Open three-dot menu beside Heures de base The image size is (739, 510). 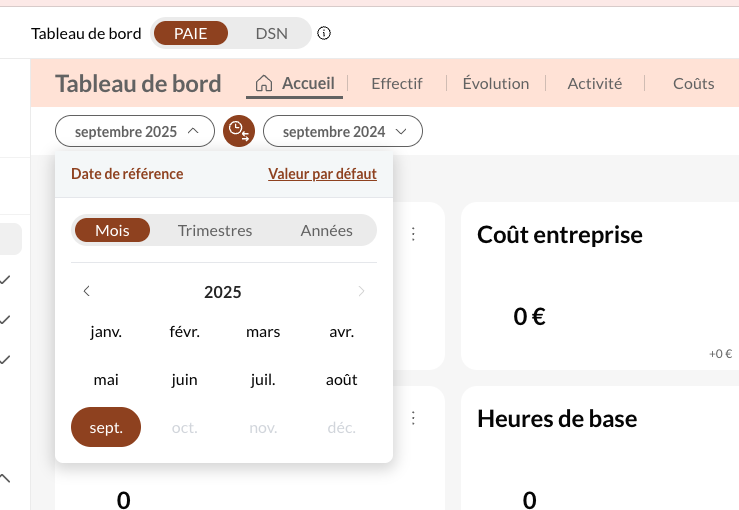click(413, 417)
